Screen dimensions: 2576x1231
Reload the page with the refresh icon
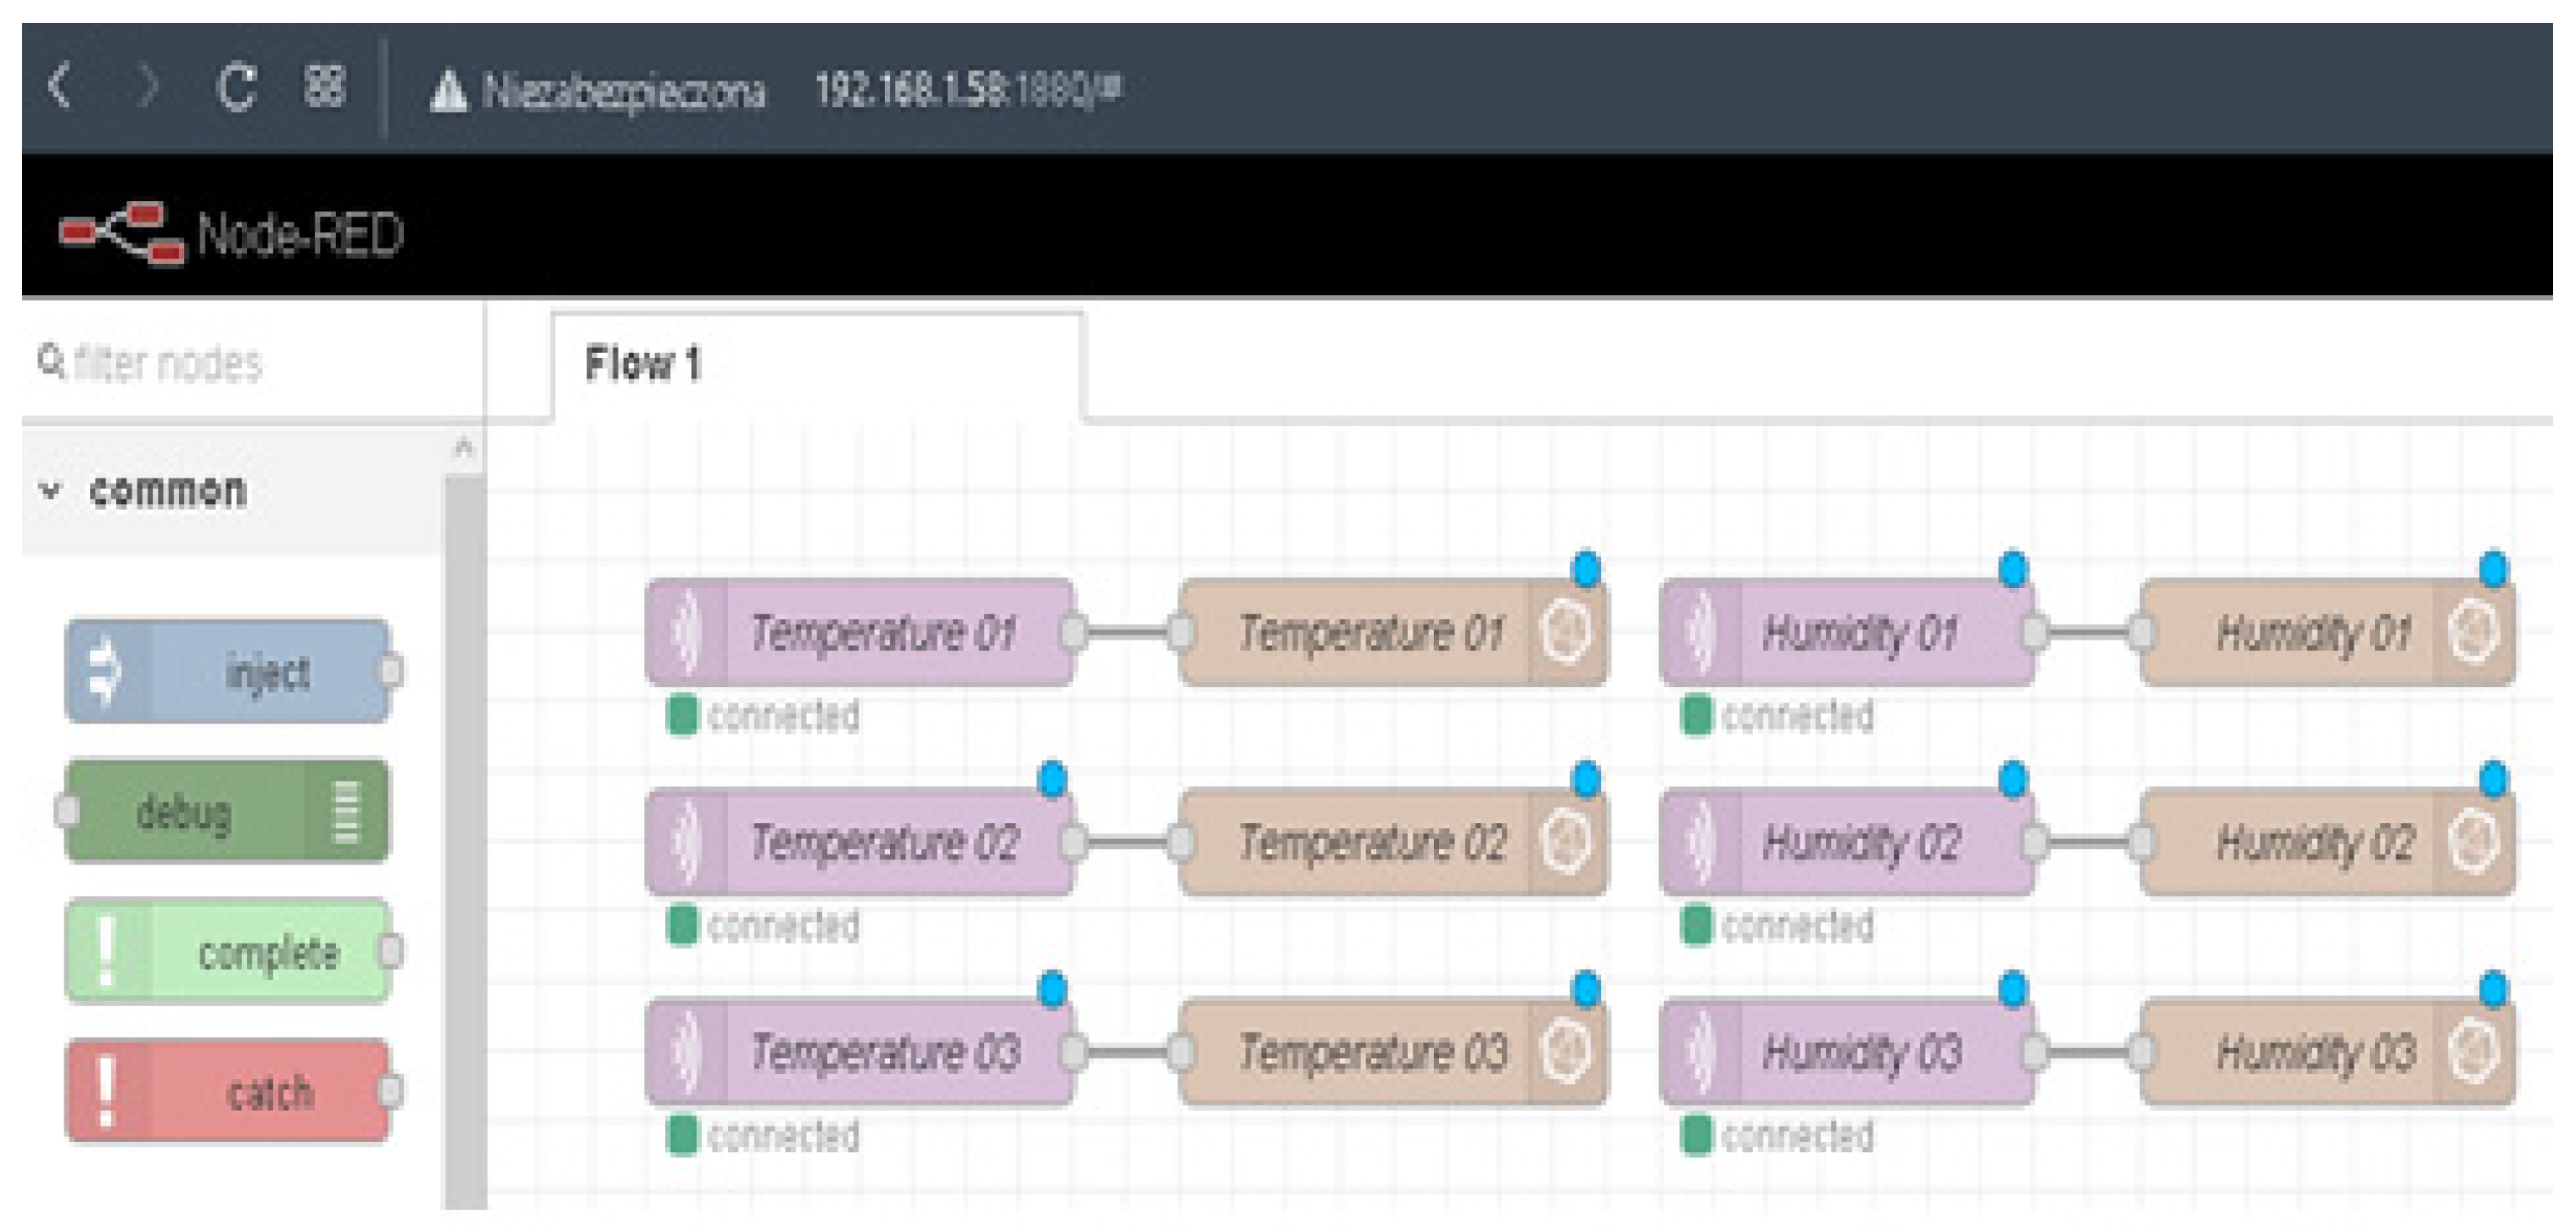237,88
